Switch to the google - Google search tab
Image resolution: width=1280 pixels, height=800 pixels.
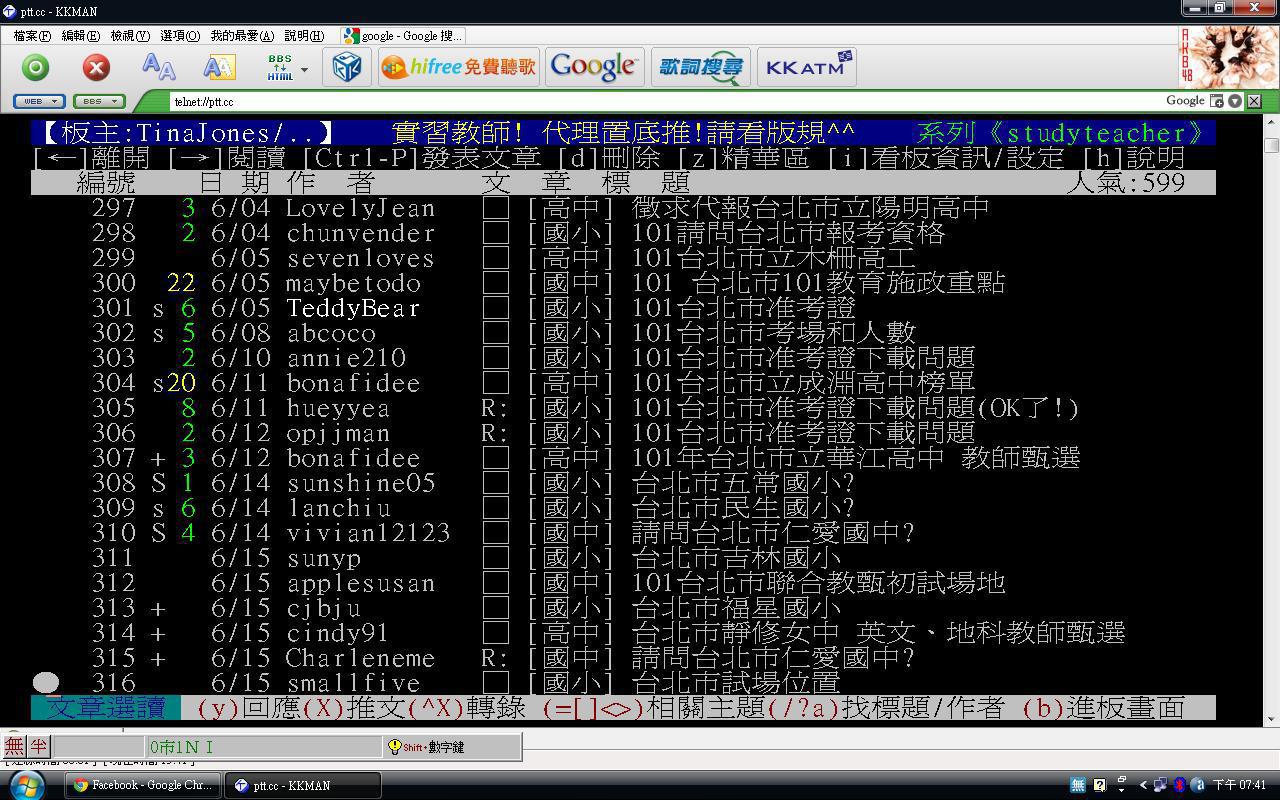402,36
